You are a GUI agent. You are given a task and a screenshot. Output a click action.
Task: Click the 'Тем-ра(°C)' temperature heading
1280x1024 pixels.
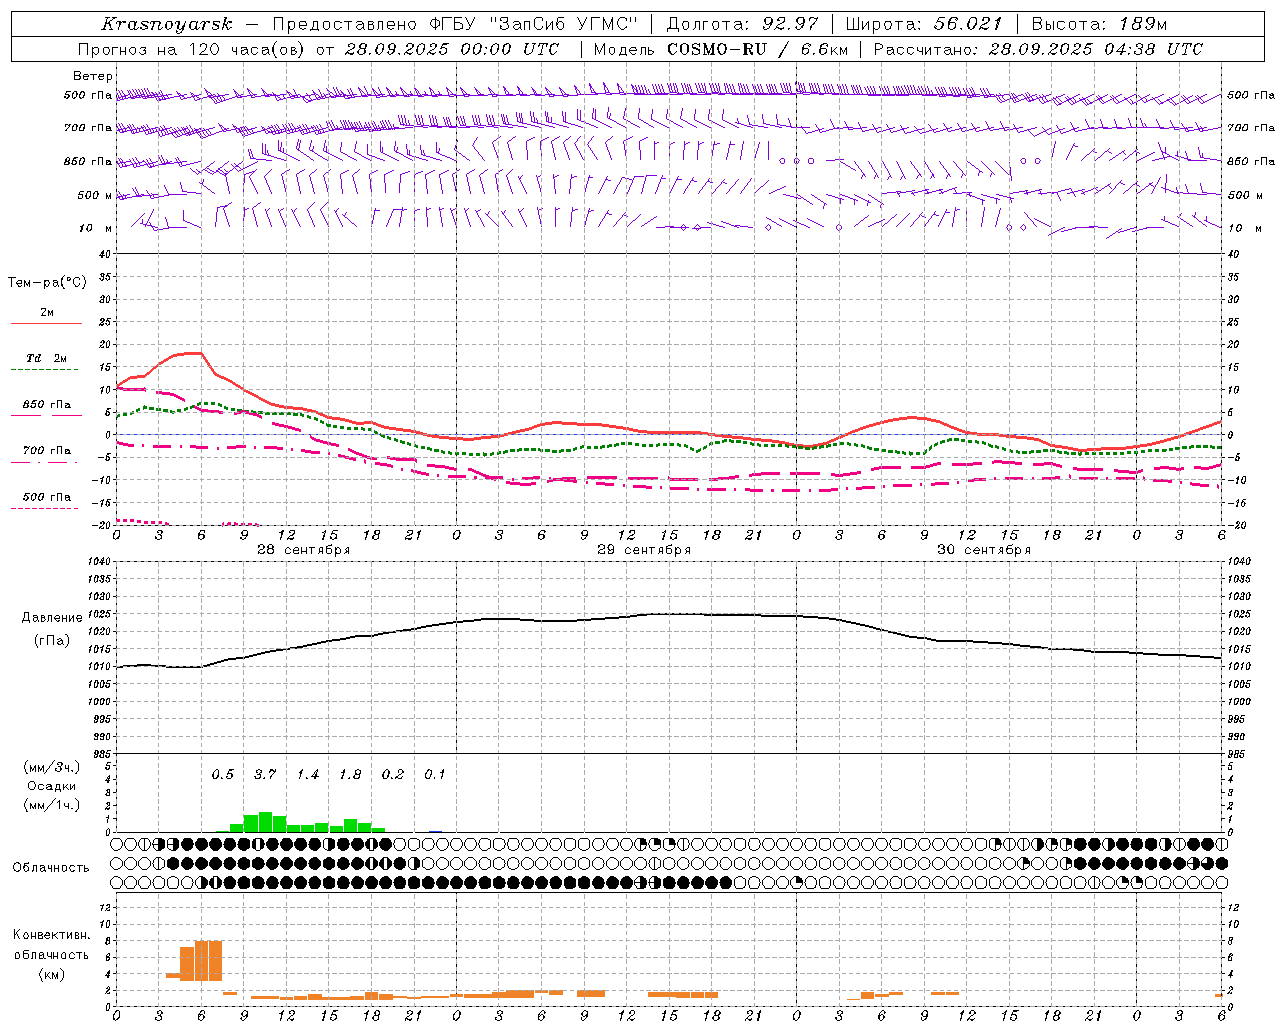tap(47, 283)
